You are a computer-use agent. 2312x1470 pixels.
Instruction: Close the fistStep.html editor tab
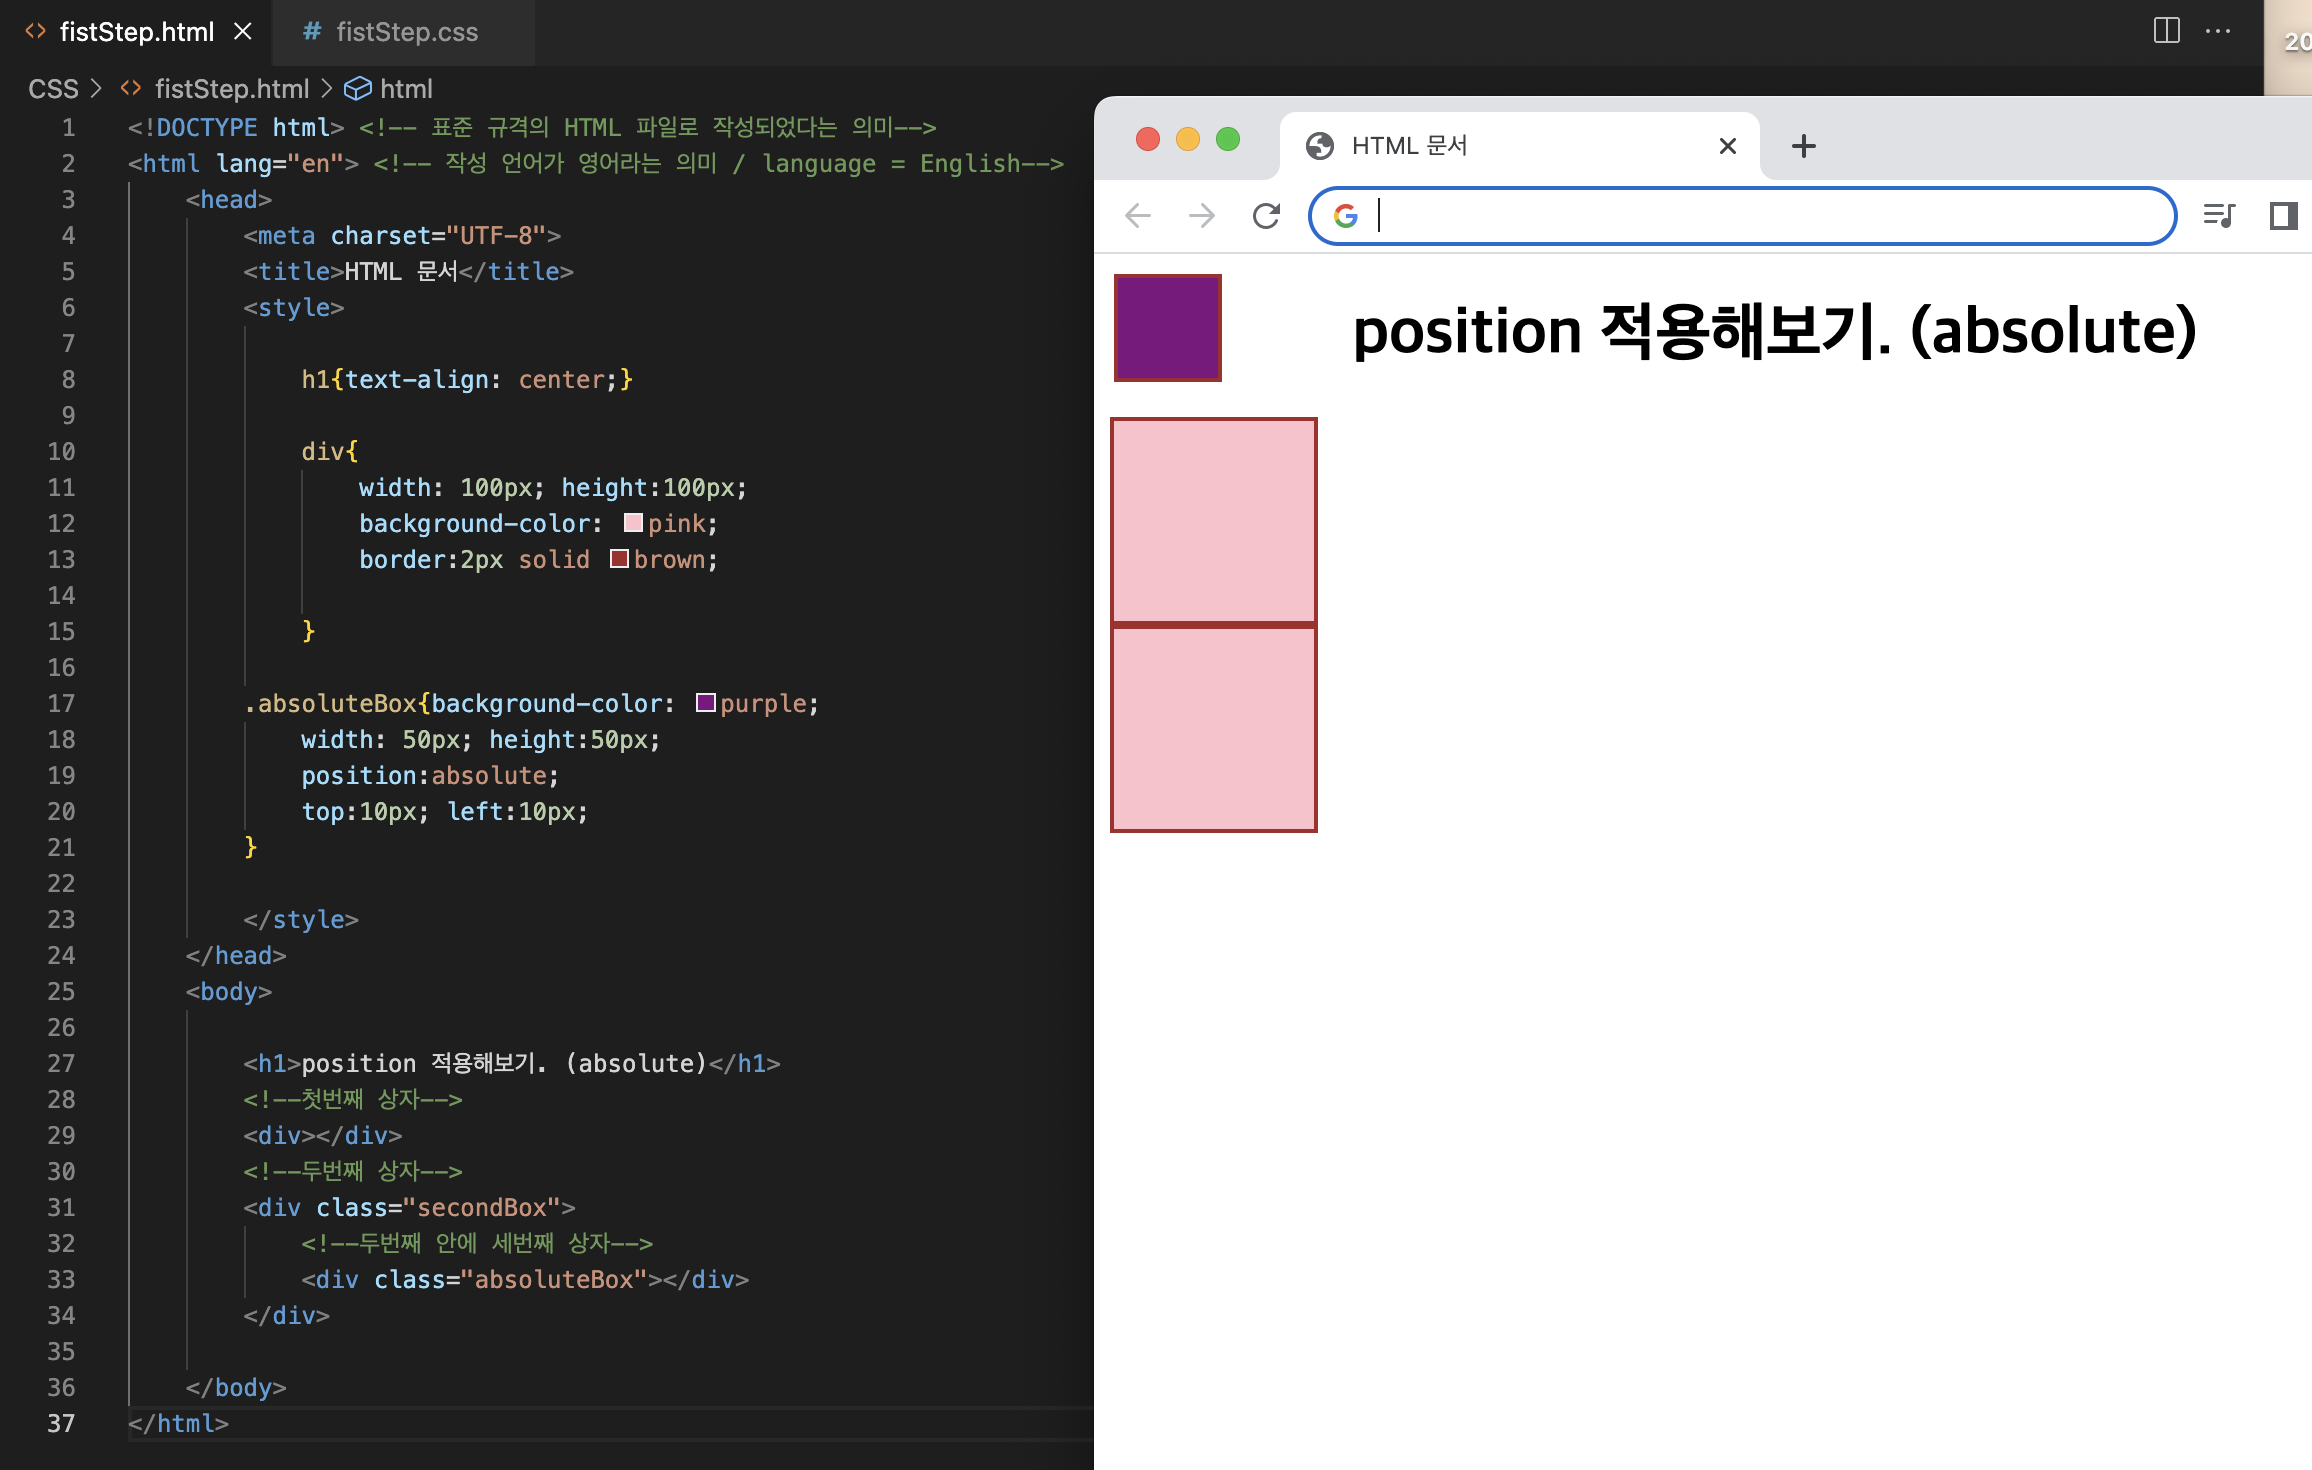(x=243, y=32)
